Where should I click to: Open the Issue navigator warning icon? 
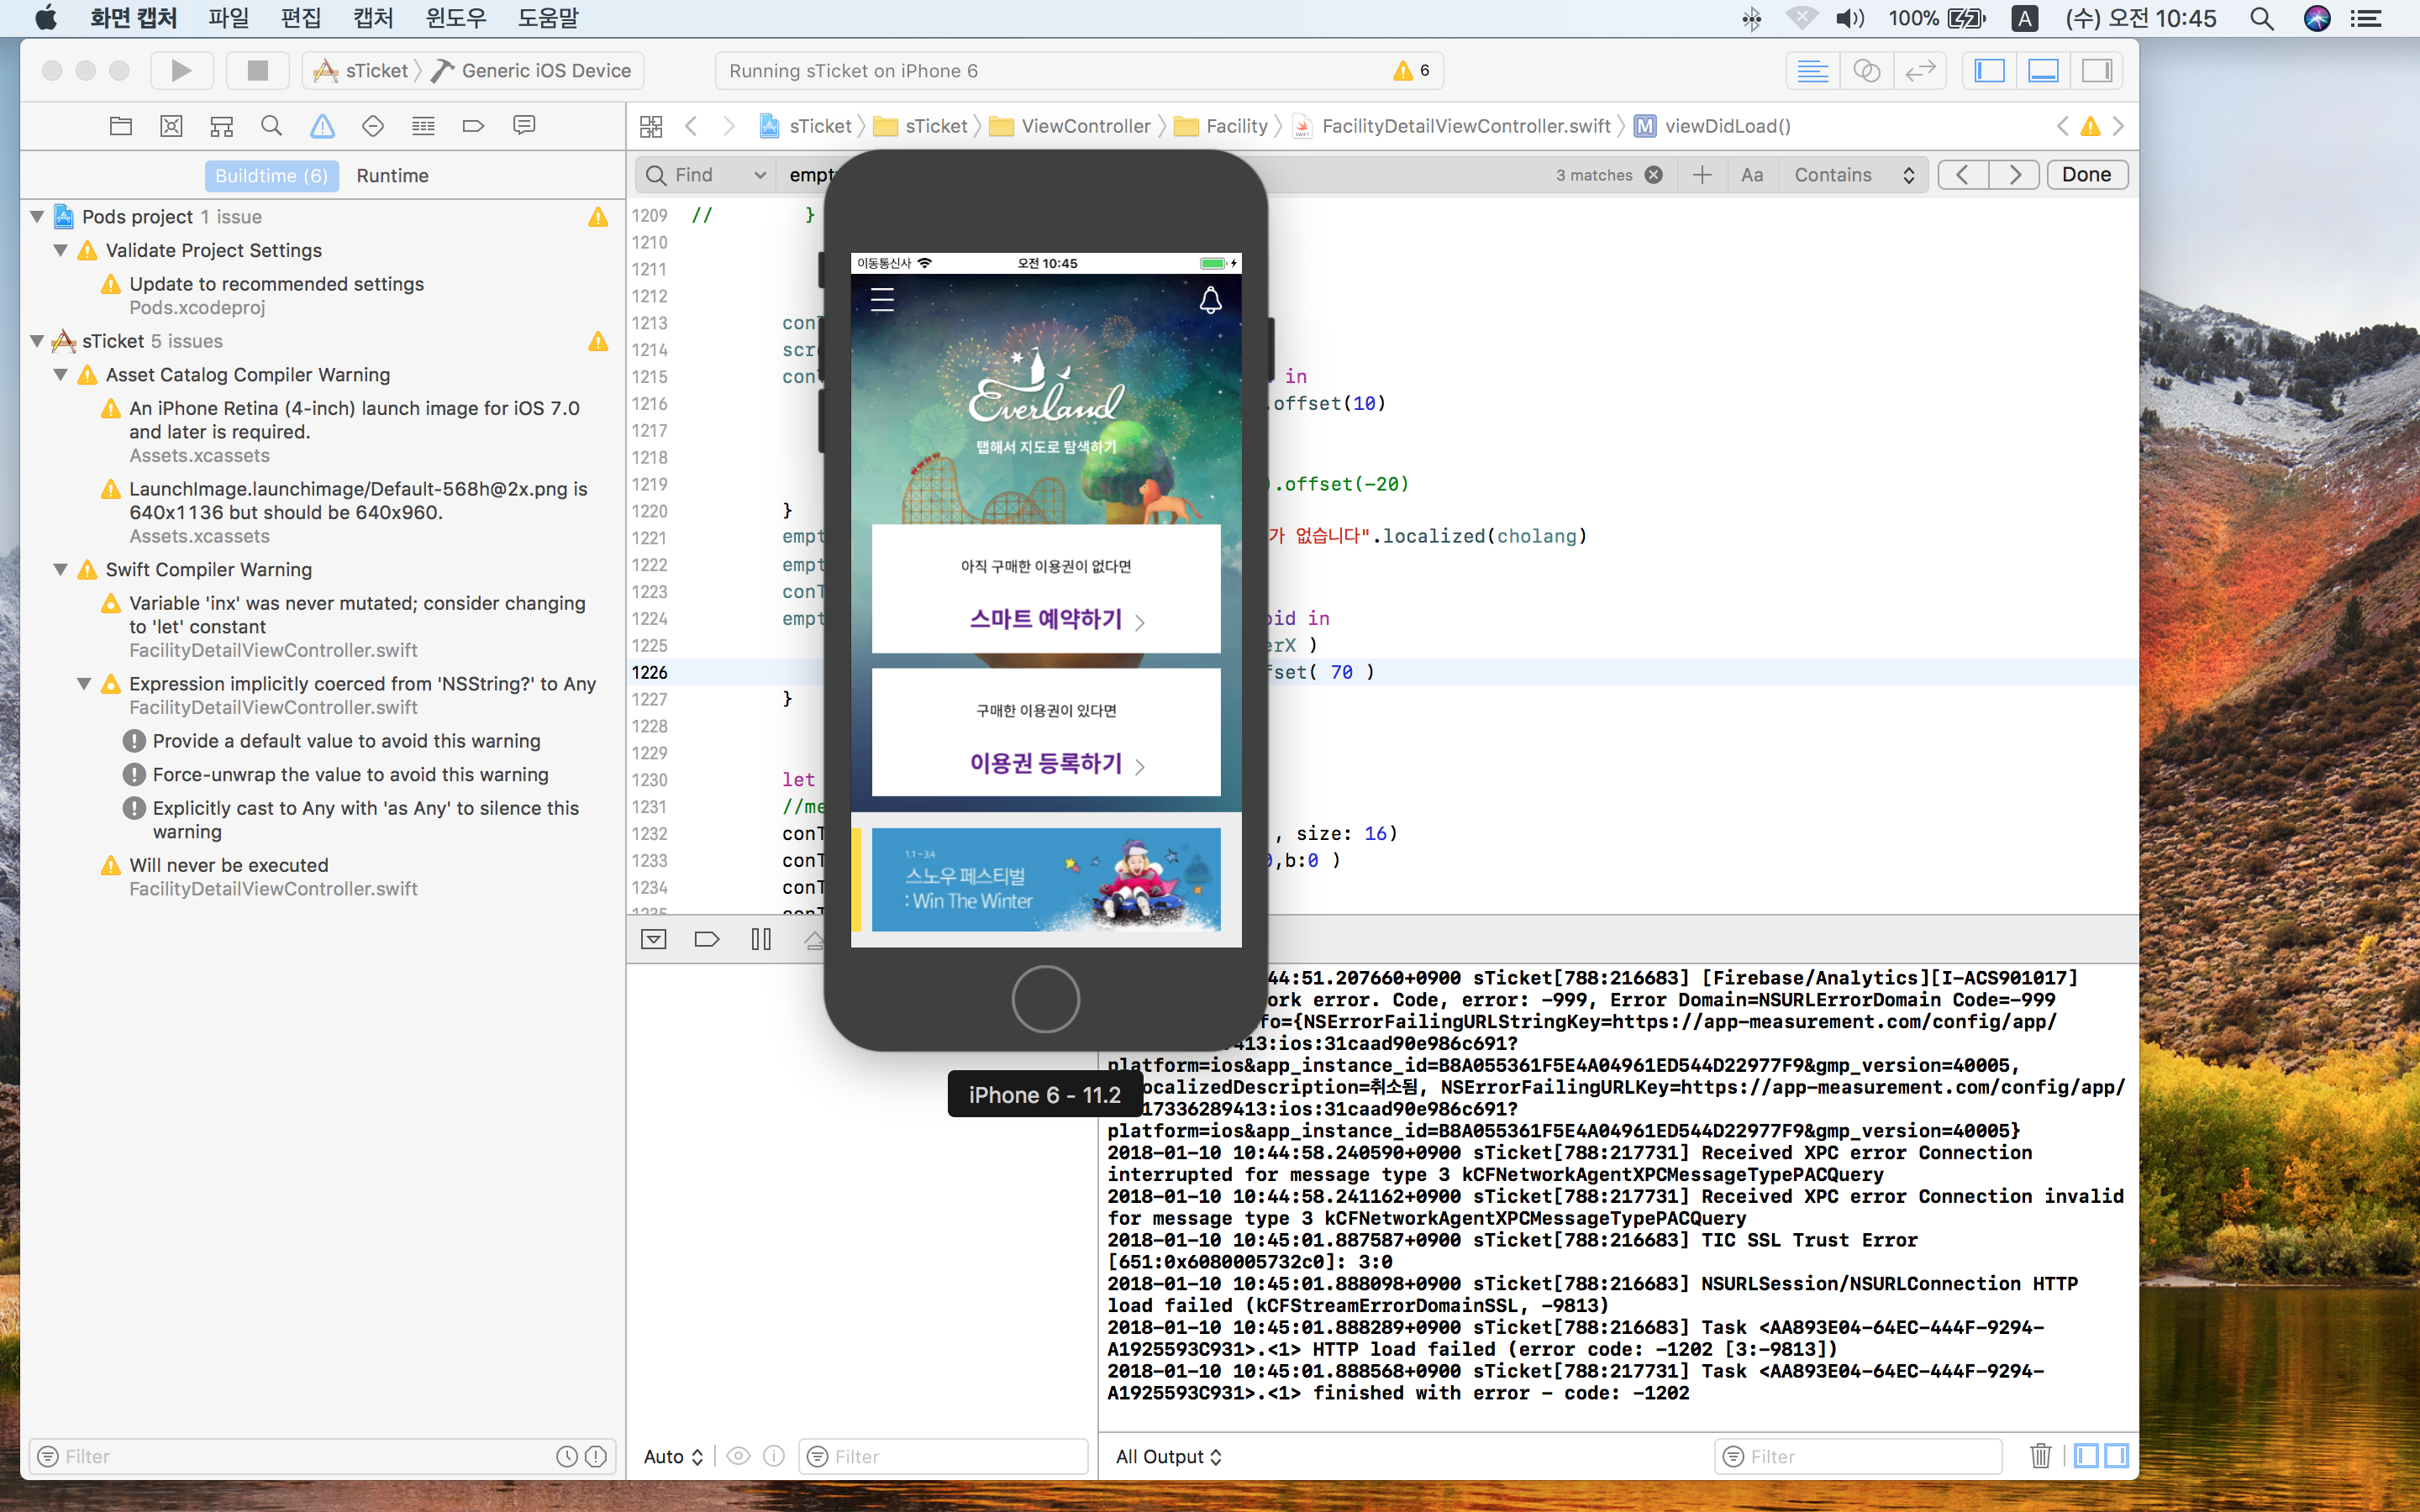point(322,126)
